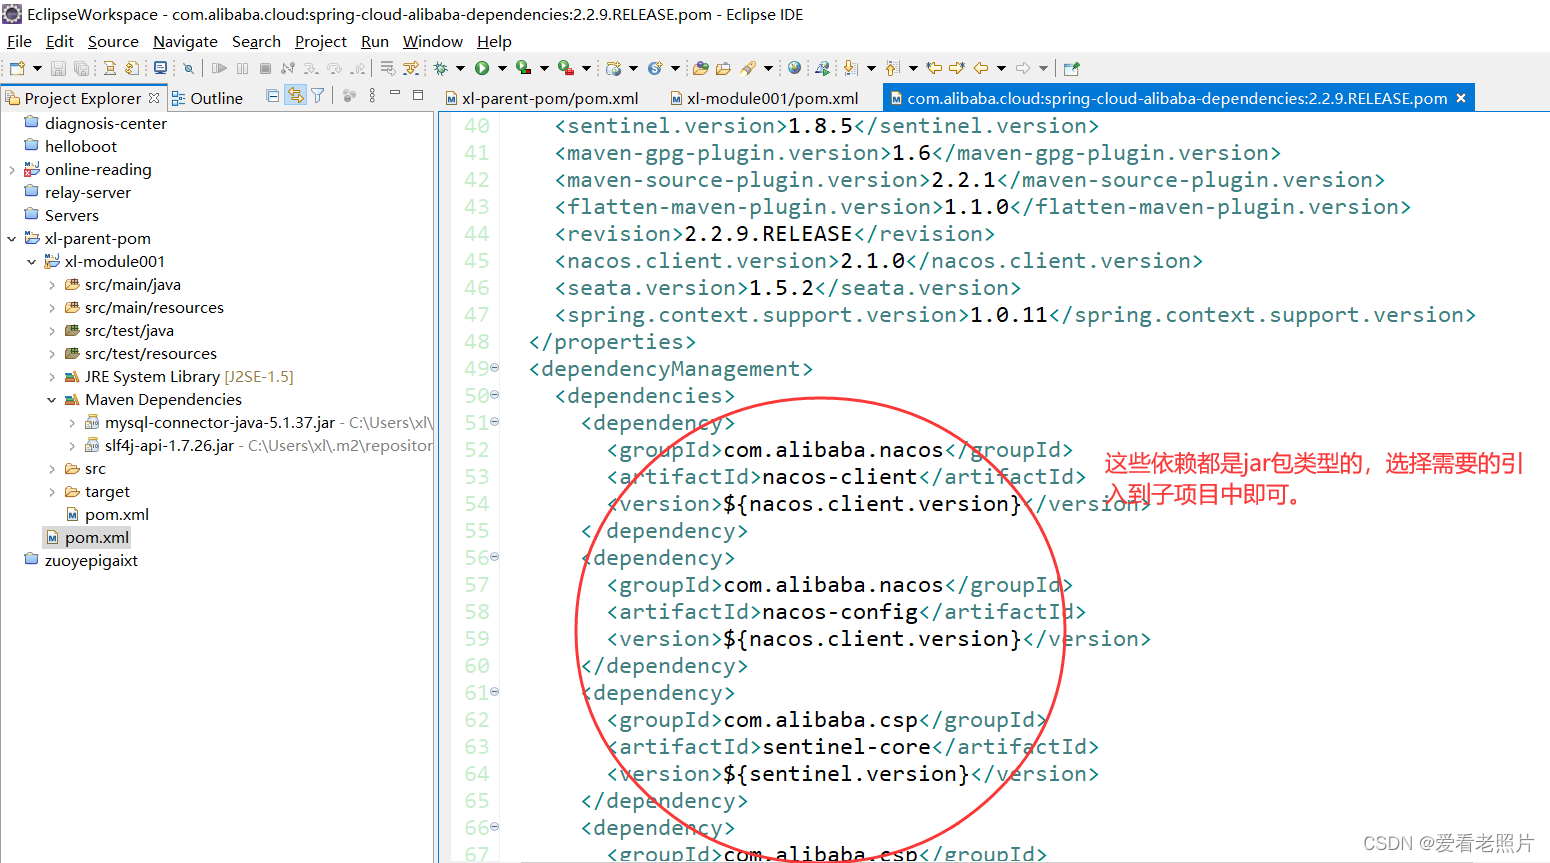Click the Next Annotation icon

(850, 68)
